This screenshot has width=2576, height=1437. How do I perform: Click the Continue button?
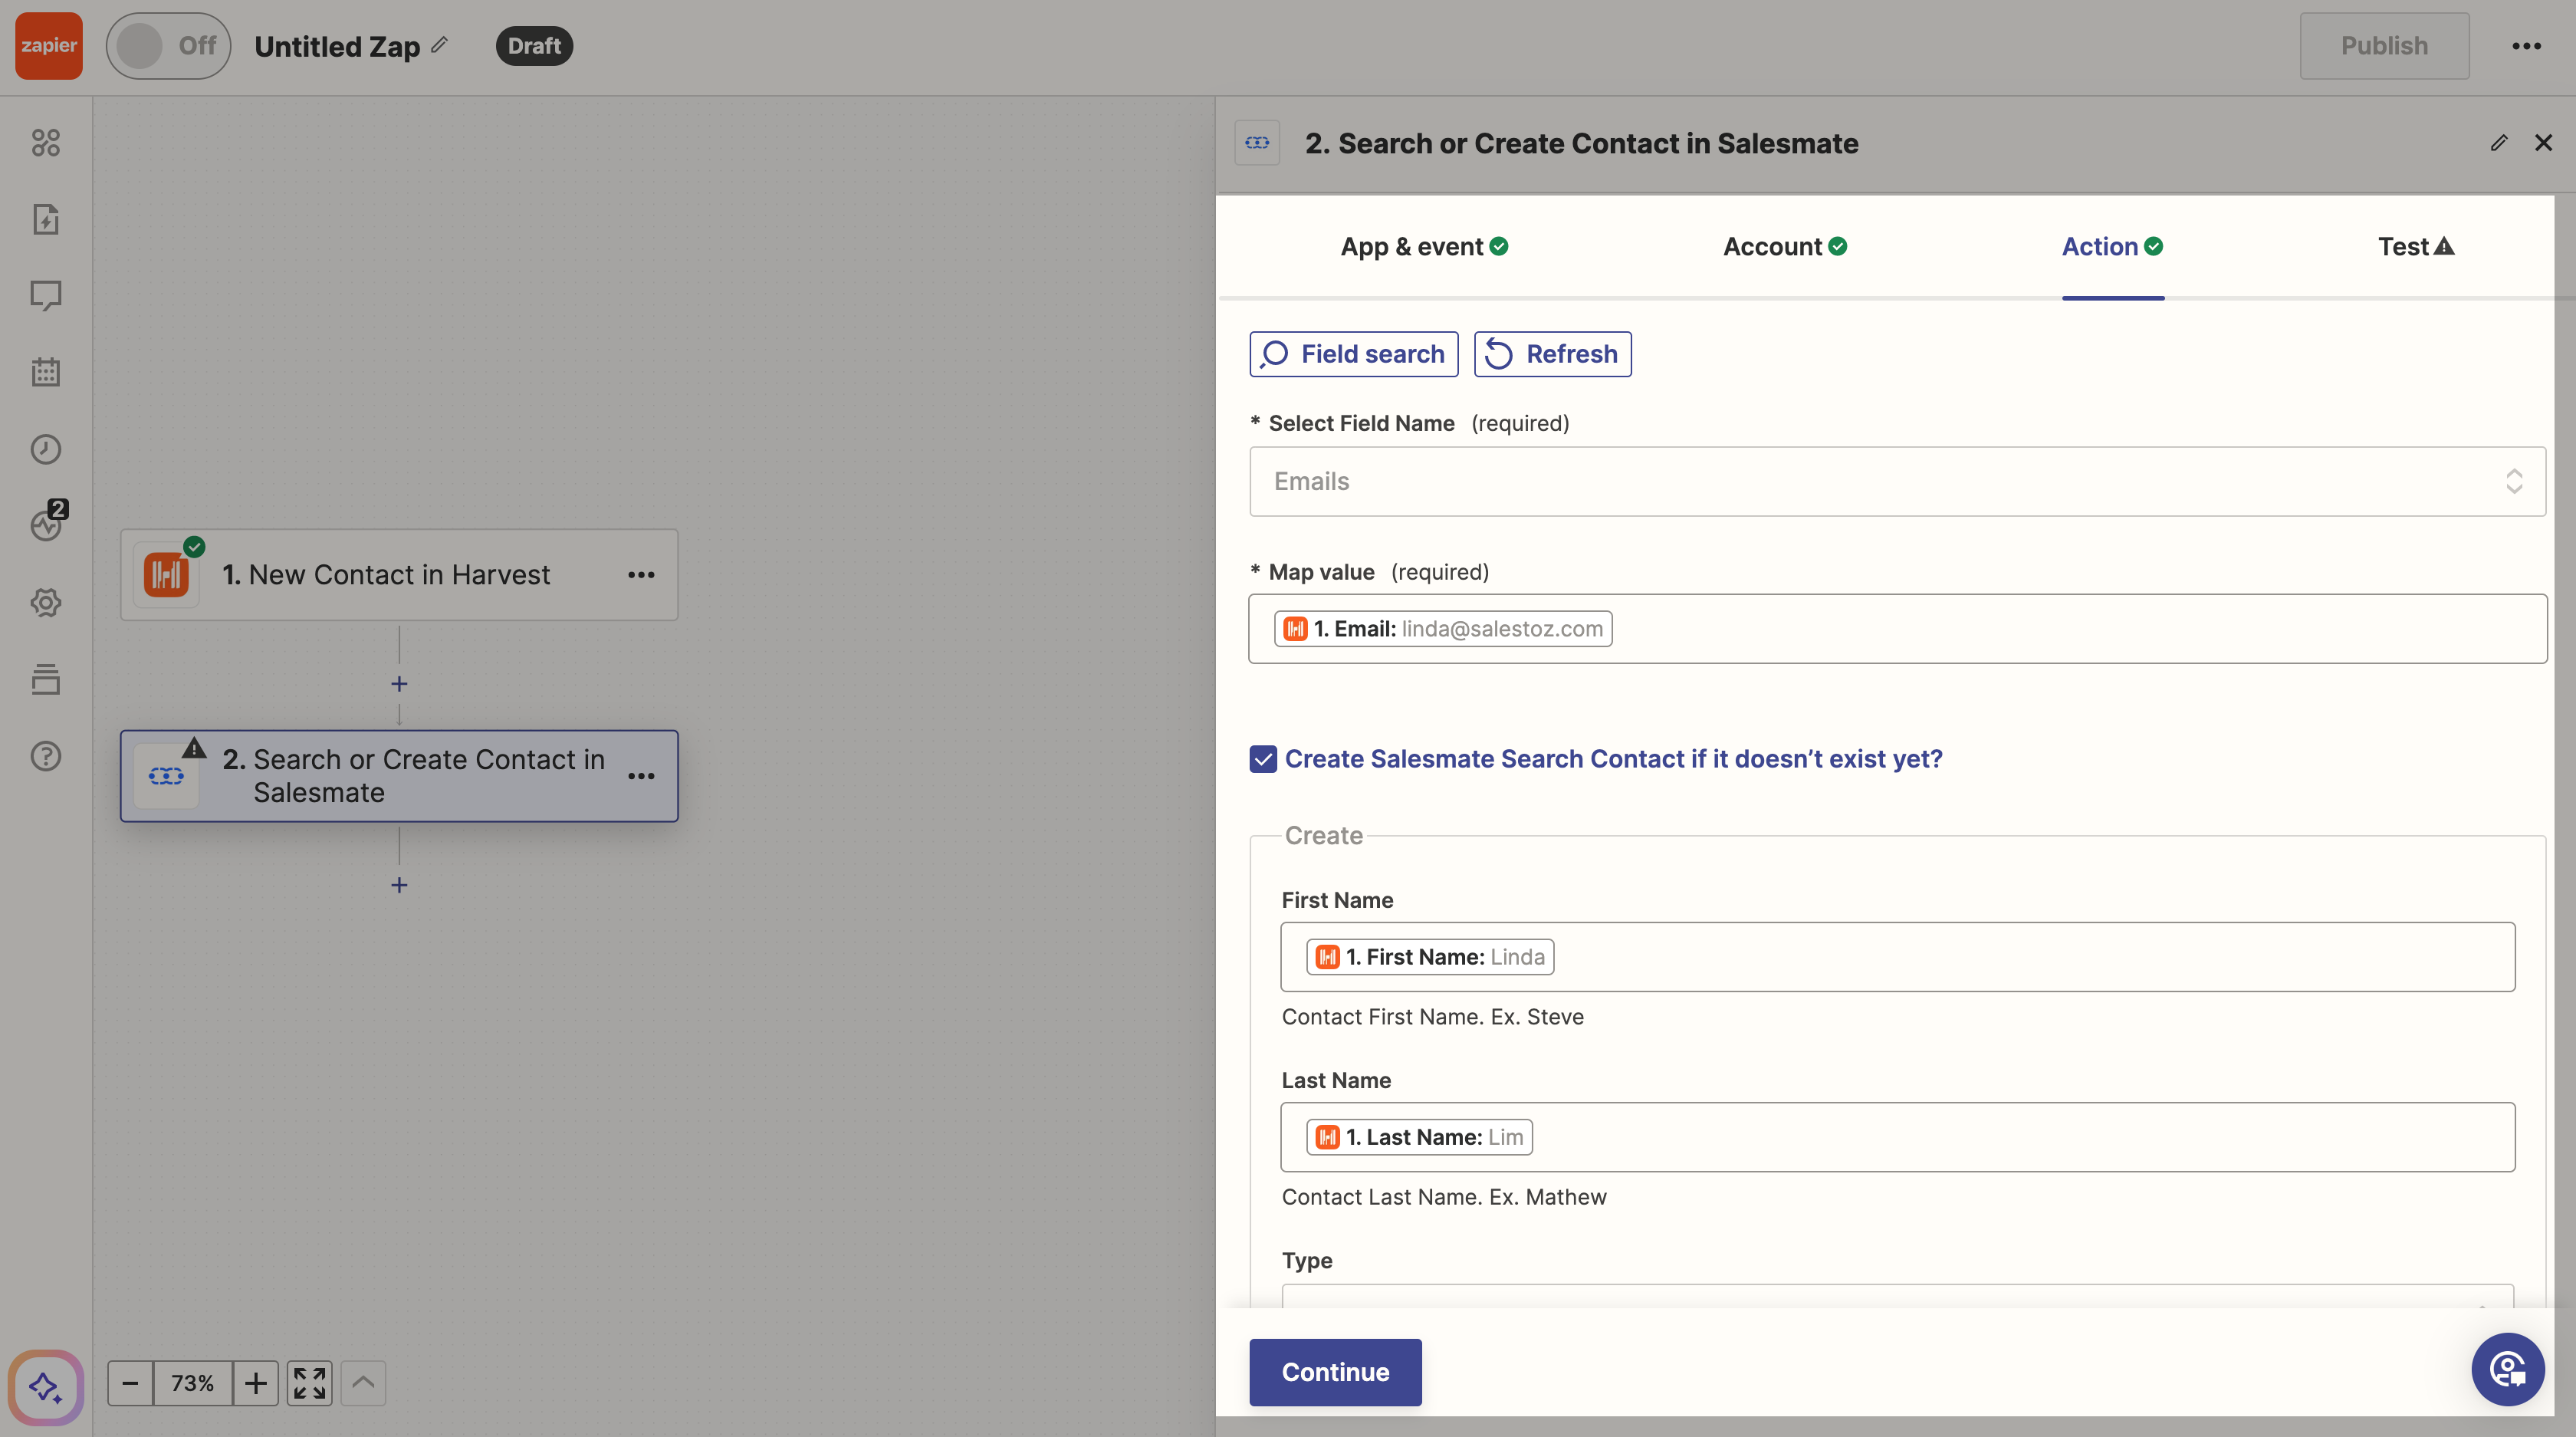tap(1335, 1372)
